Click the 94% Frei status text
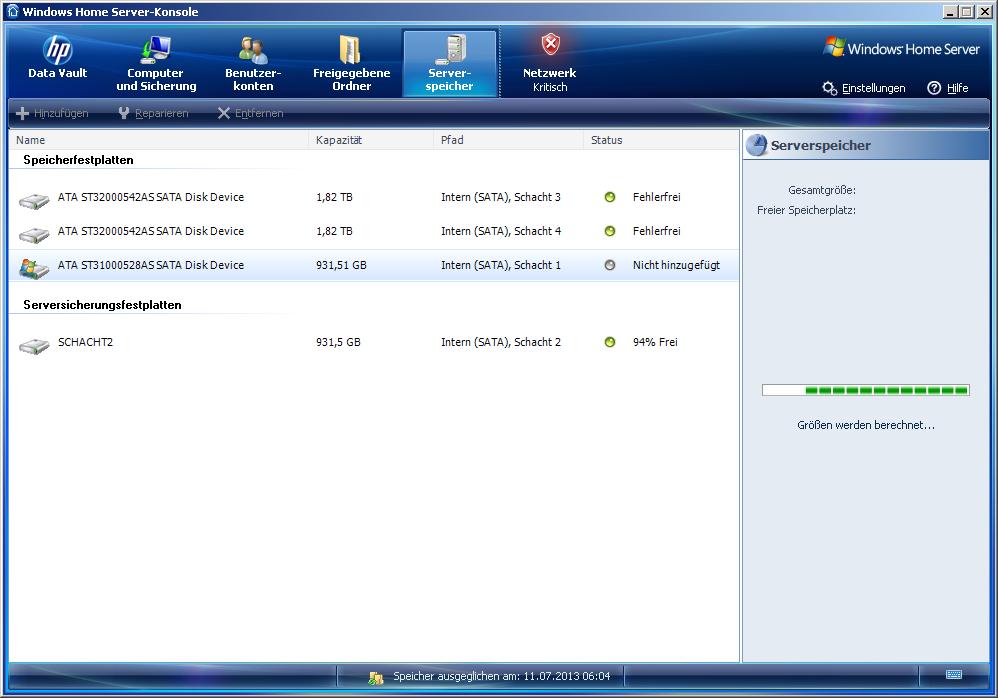998x698 pixels. coord(655,342)
